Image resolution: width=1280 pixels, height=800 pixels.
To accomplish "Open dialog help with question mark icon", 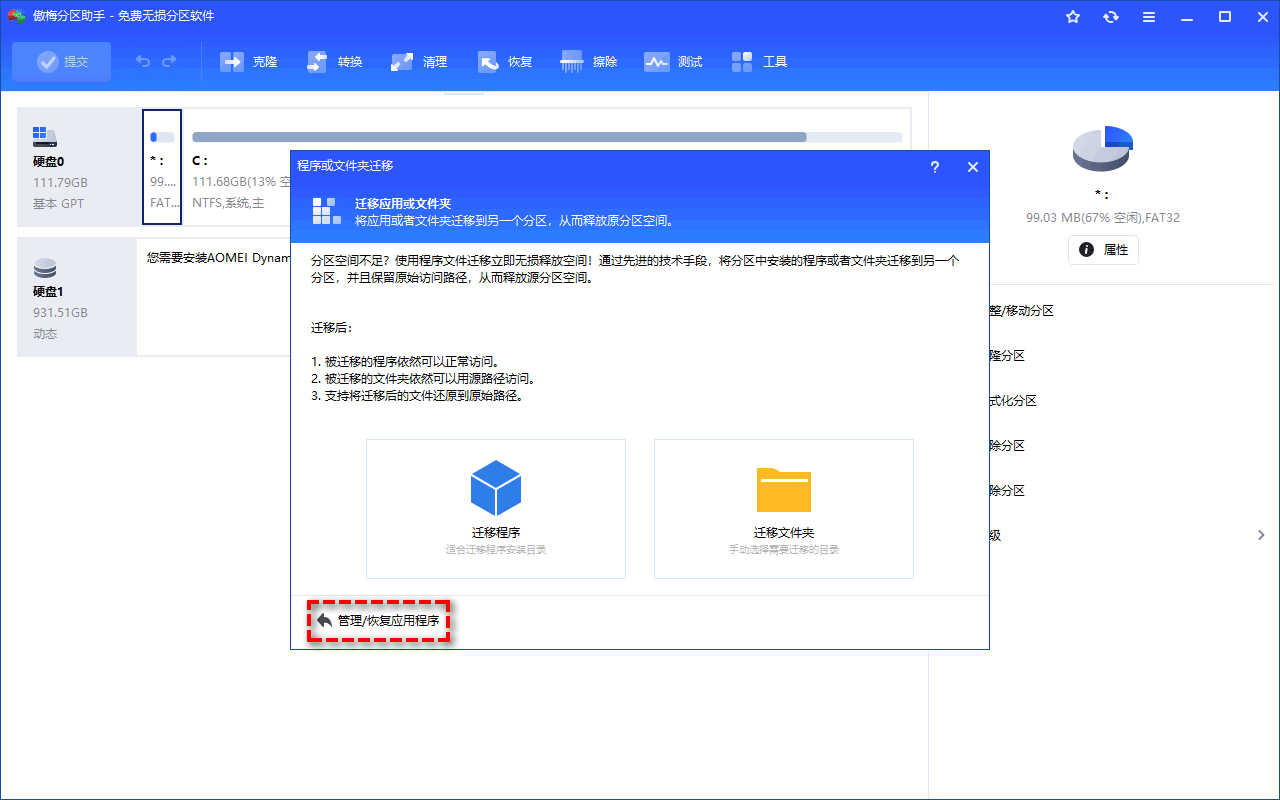I will point(934,167).
